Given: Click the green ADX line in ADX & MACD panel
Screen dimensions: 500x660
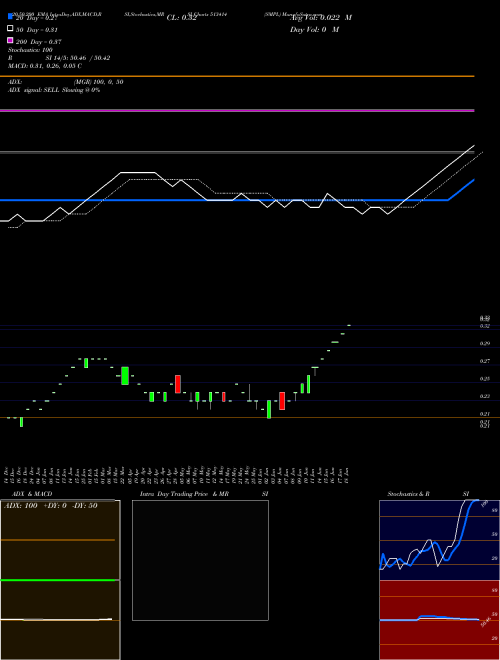Looking at the screenshot, I should 58,580.
